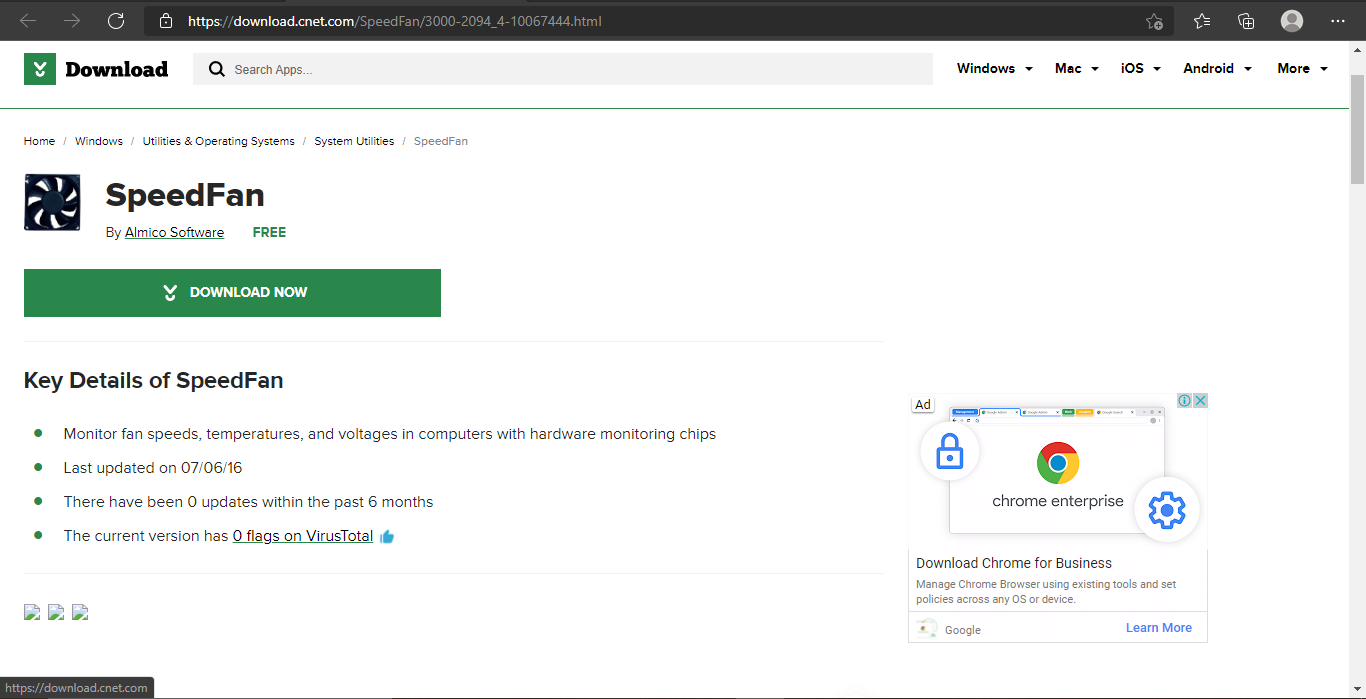Open 0 flags on VirusTotal link
The width and height of the screenshot is (1366, 699).
(x=303, y=536)
